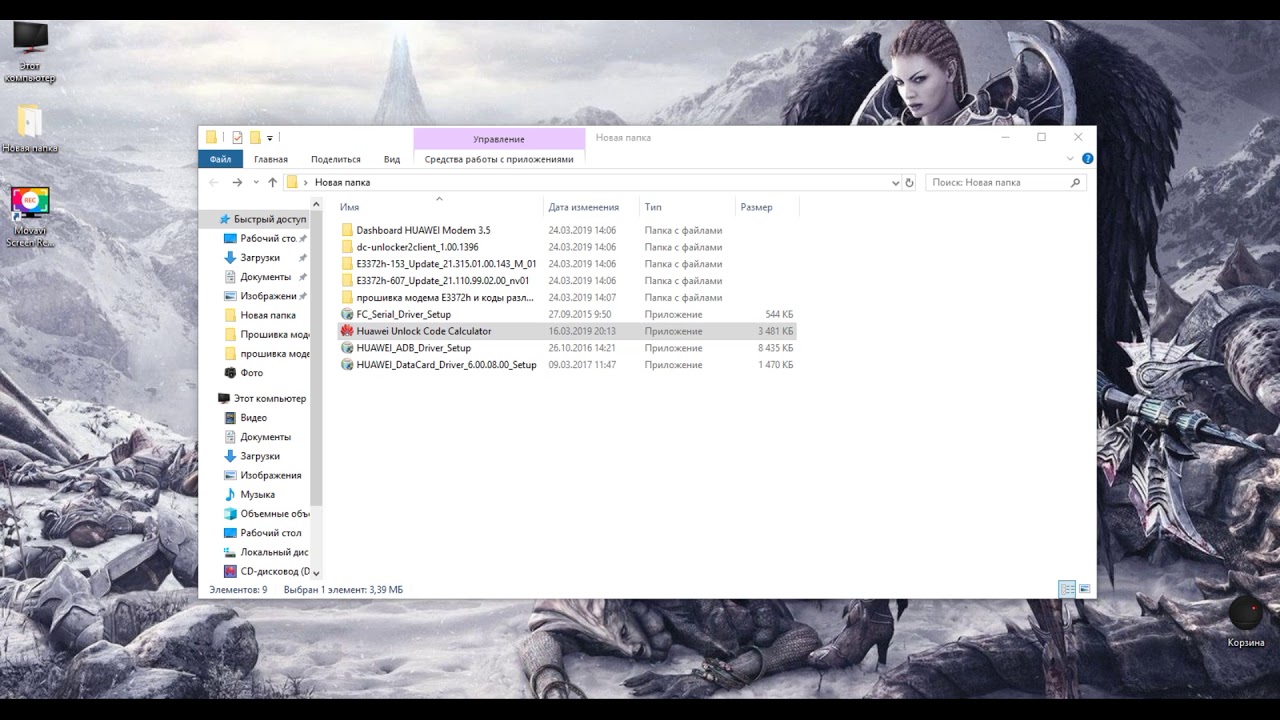
Task: Click the search box Поиск: Новая папка
Action: 1006,183
